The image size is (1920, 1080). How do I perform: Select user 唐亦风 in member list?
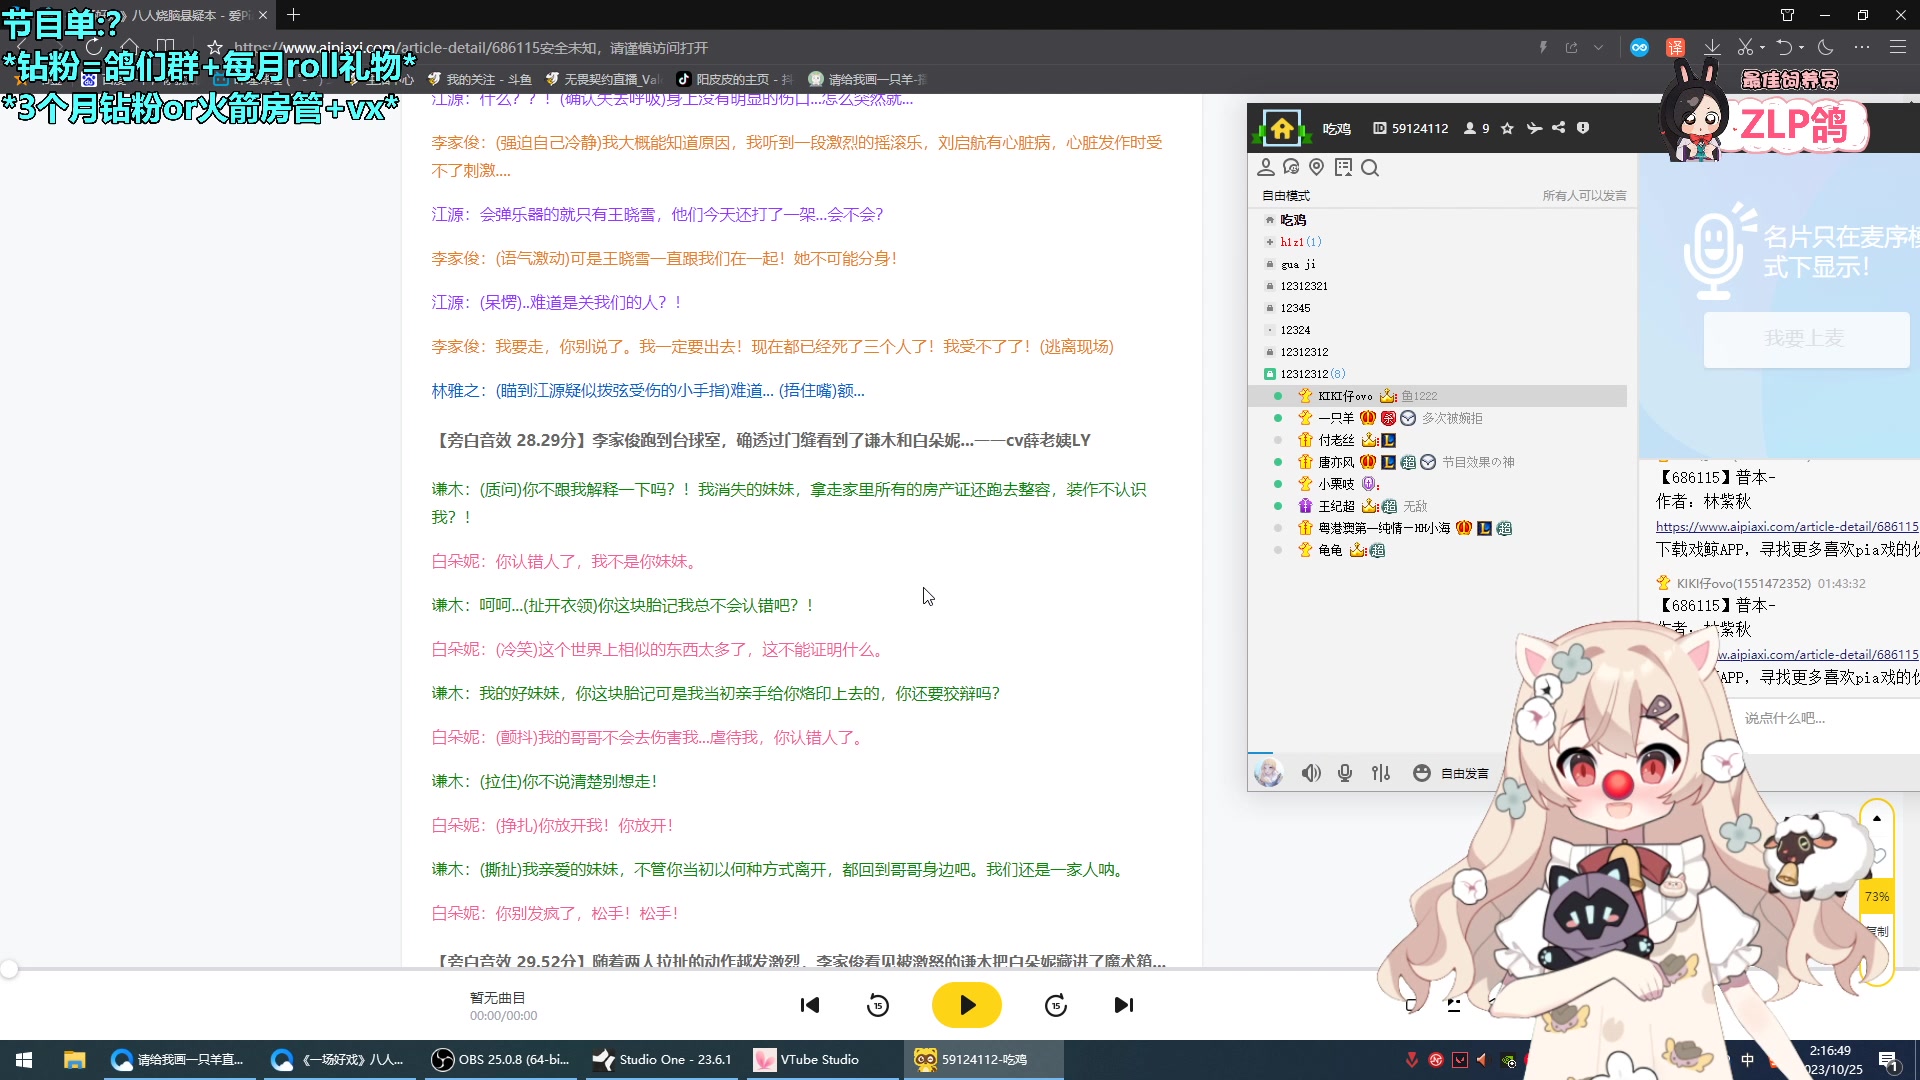point(1336,462)
